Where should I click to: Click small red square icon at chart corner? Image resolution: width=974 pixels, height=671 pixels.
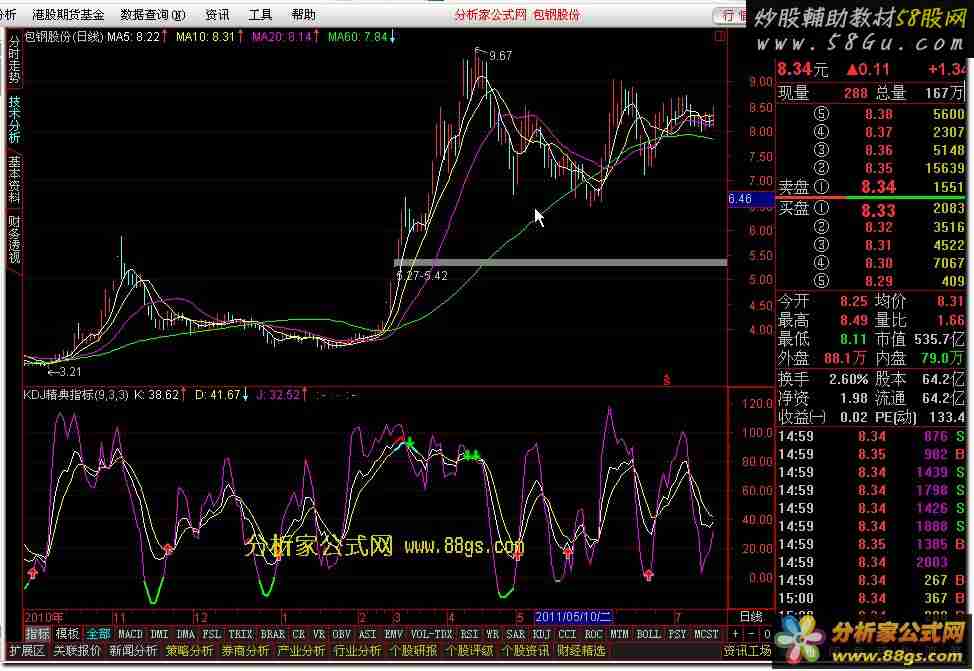(719, 37)
